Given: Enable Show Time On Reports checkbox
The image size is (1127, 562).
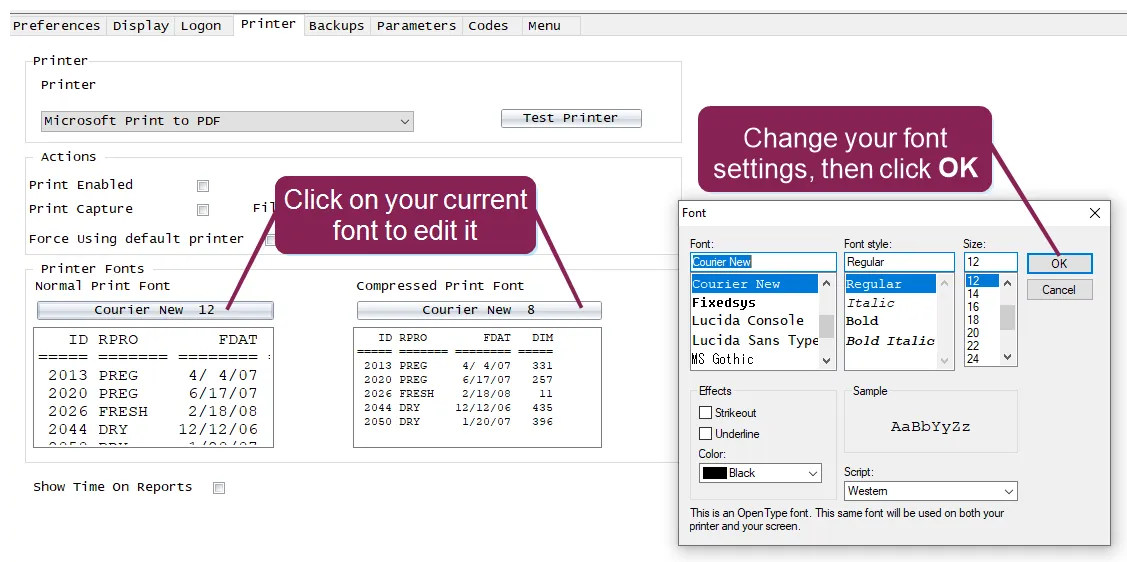Looking at the screenshot, I should coord(218,488).
